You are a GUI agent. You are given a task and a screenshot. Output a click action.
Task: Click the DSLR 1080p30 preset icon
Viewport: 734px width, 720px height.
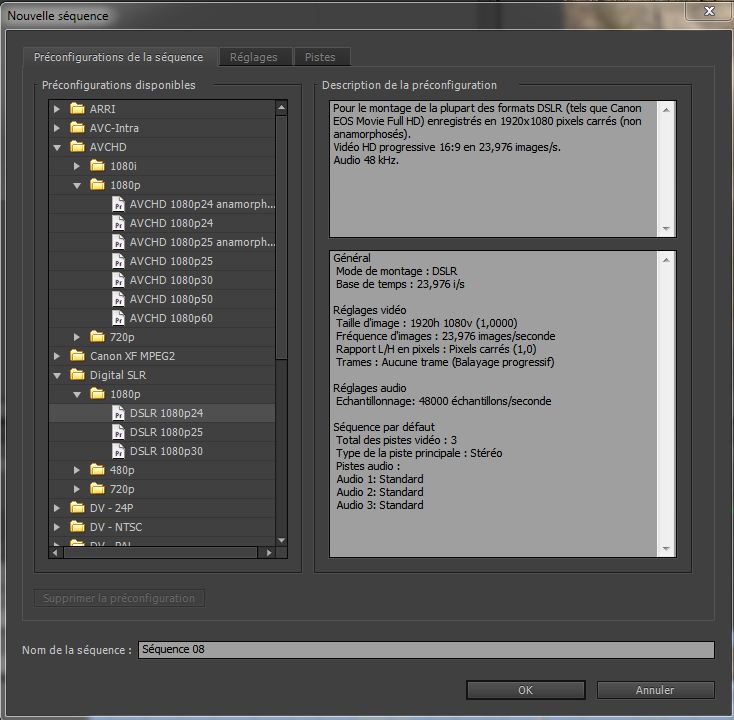click(119, 451)
